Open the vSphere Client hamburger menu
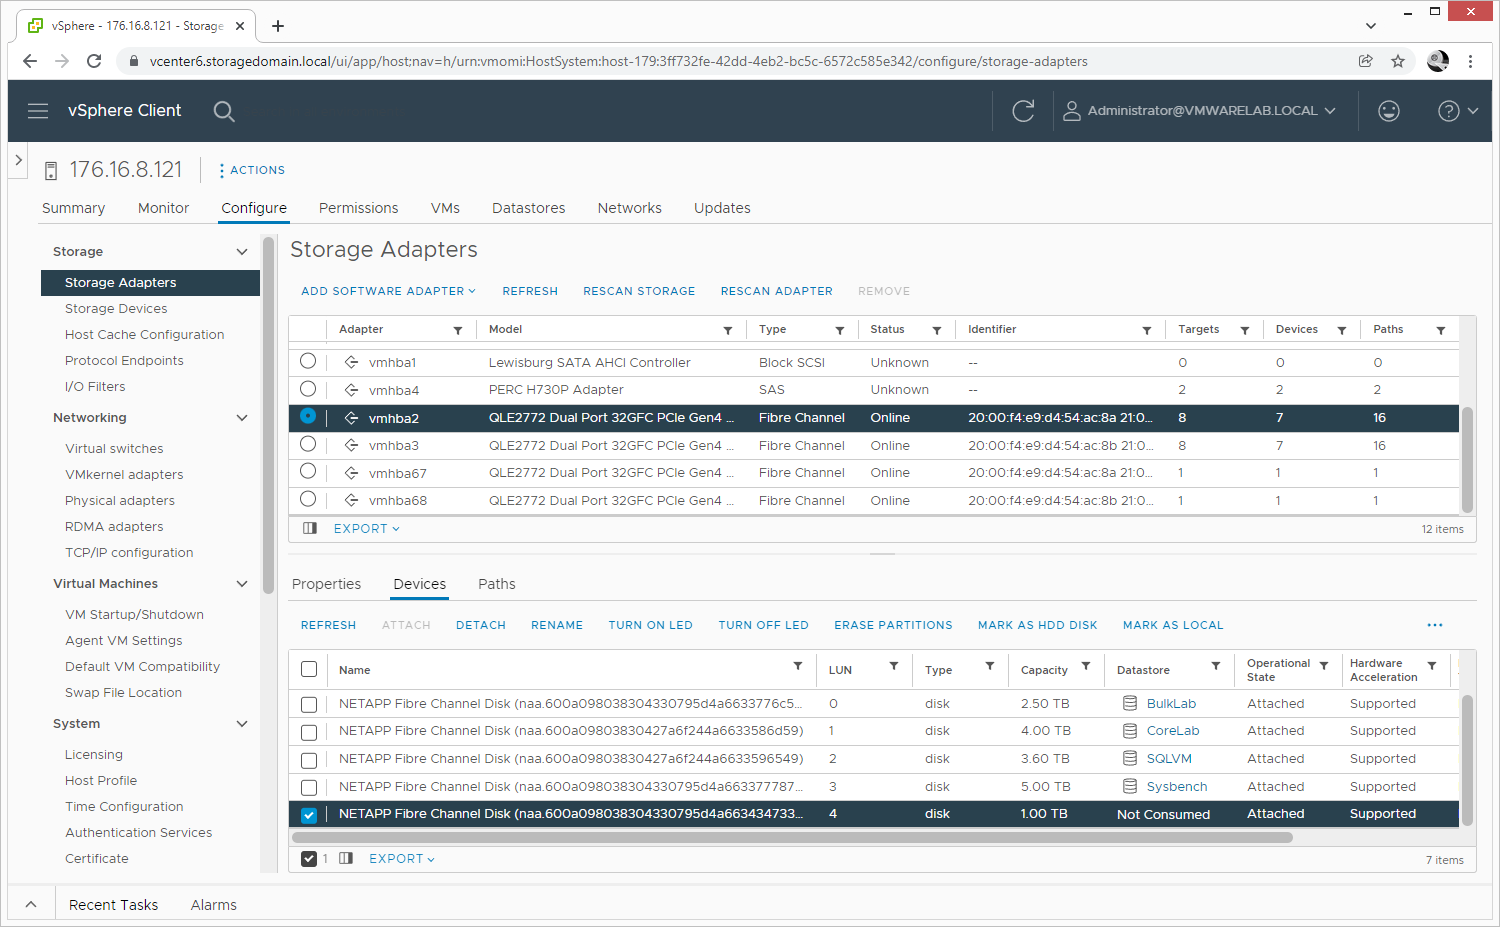The image size is (1500, 927). click(x=38, y=111)
